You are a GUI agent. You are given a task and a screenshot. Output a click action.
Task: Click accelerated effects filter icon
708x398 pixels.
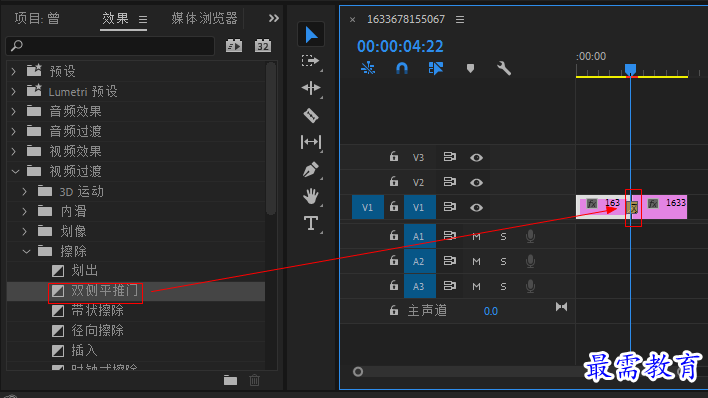tap(234, 46)
